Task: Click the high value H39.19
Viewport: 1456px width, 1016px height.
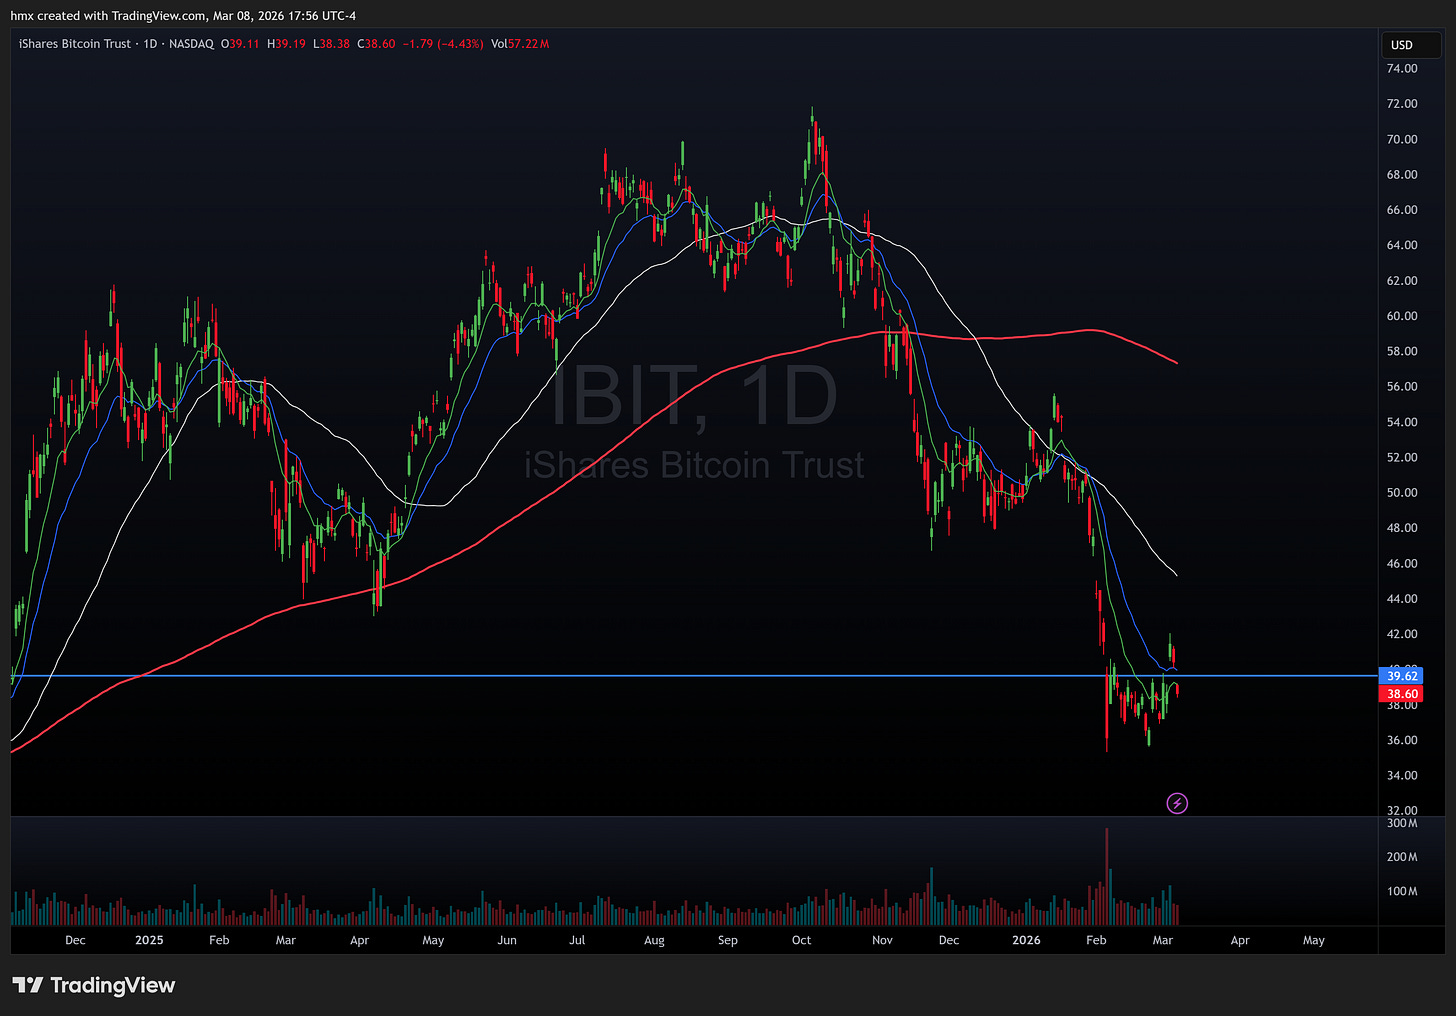Action: 286,44
